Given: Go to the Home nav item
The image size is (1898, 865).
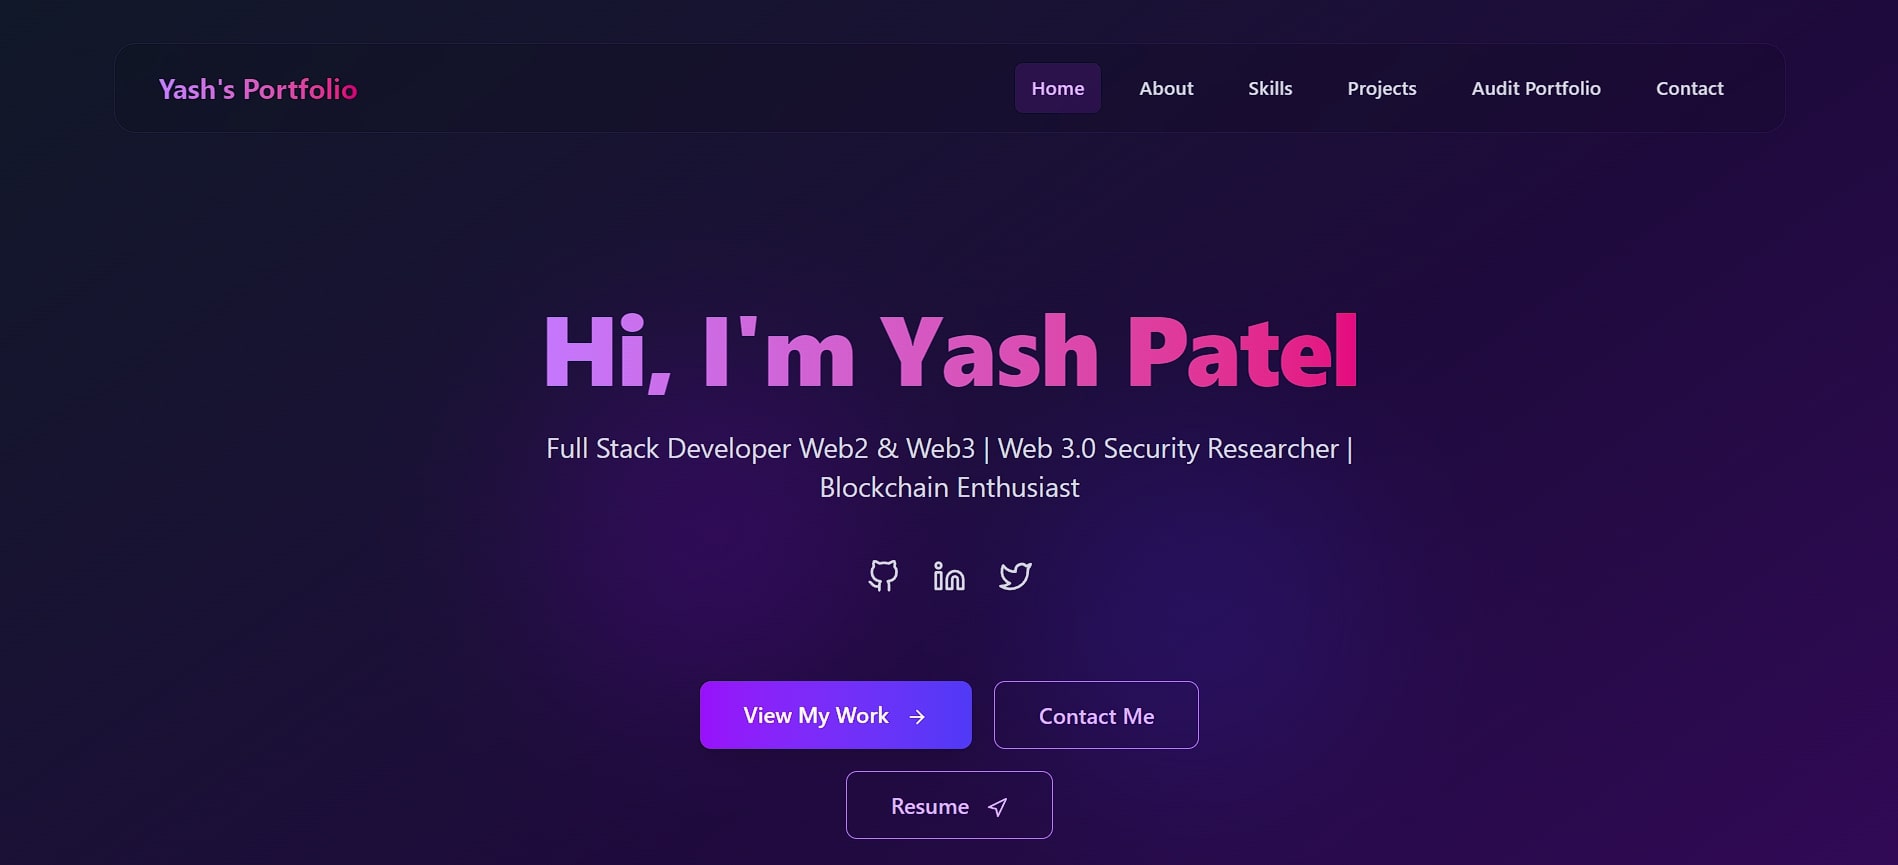Looking at the screenshot, I should tap(1058, 88).
